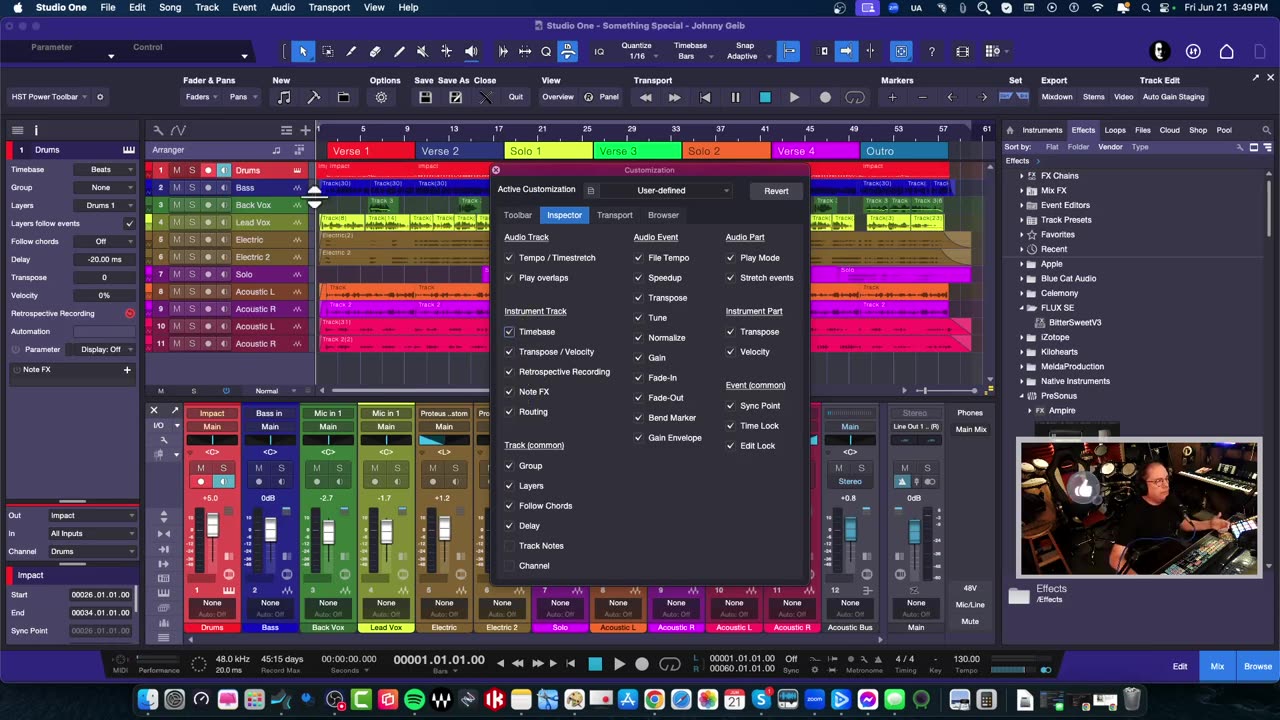This screenshot has width=1280, height=720.
Task: Select the Arrow tool in toolbar
Action: tap(303, 51)
